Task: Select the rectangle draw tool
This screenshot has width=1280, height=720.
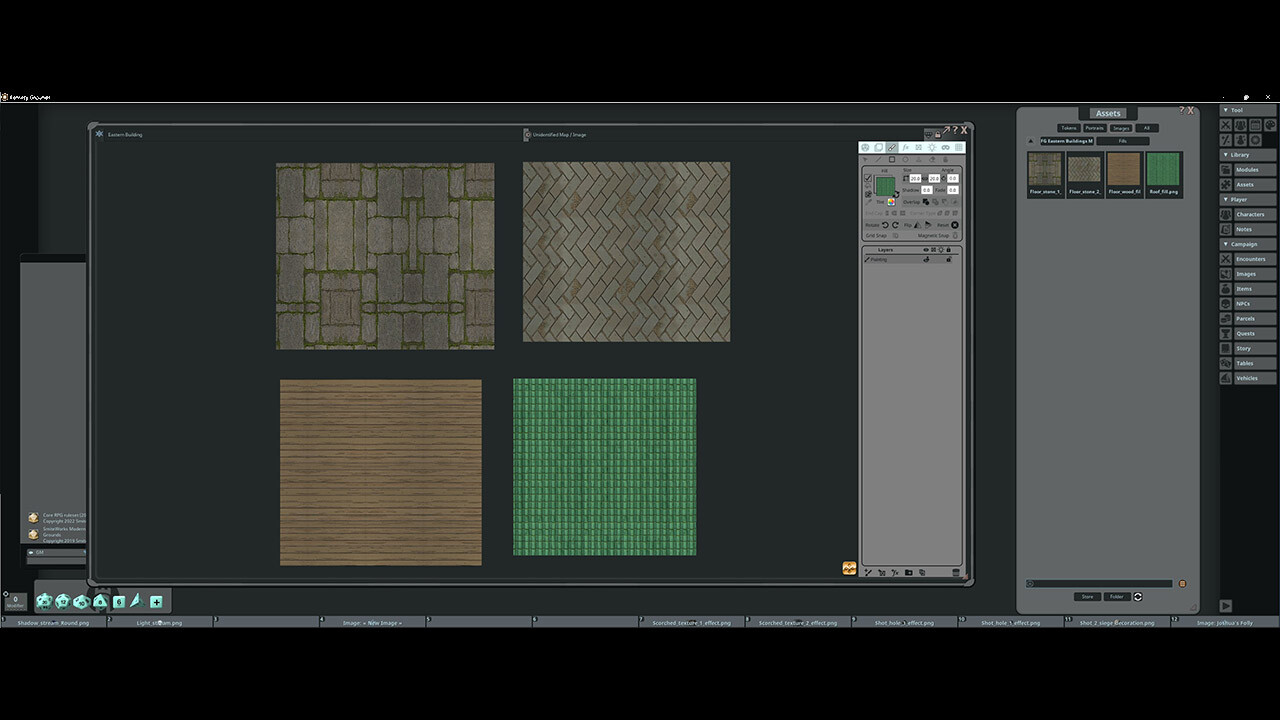Action: [892, 159]
